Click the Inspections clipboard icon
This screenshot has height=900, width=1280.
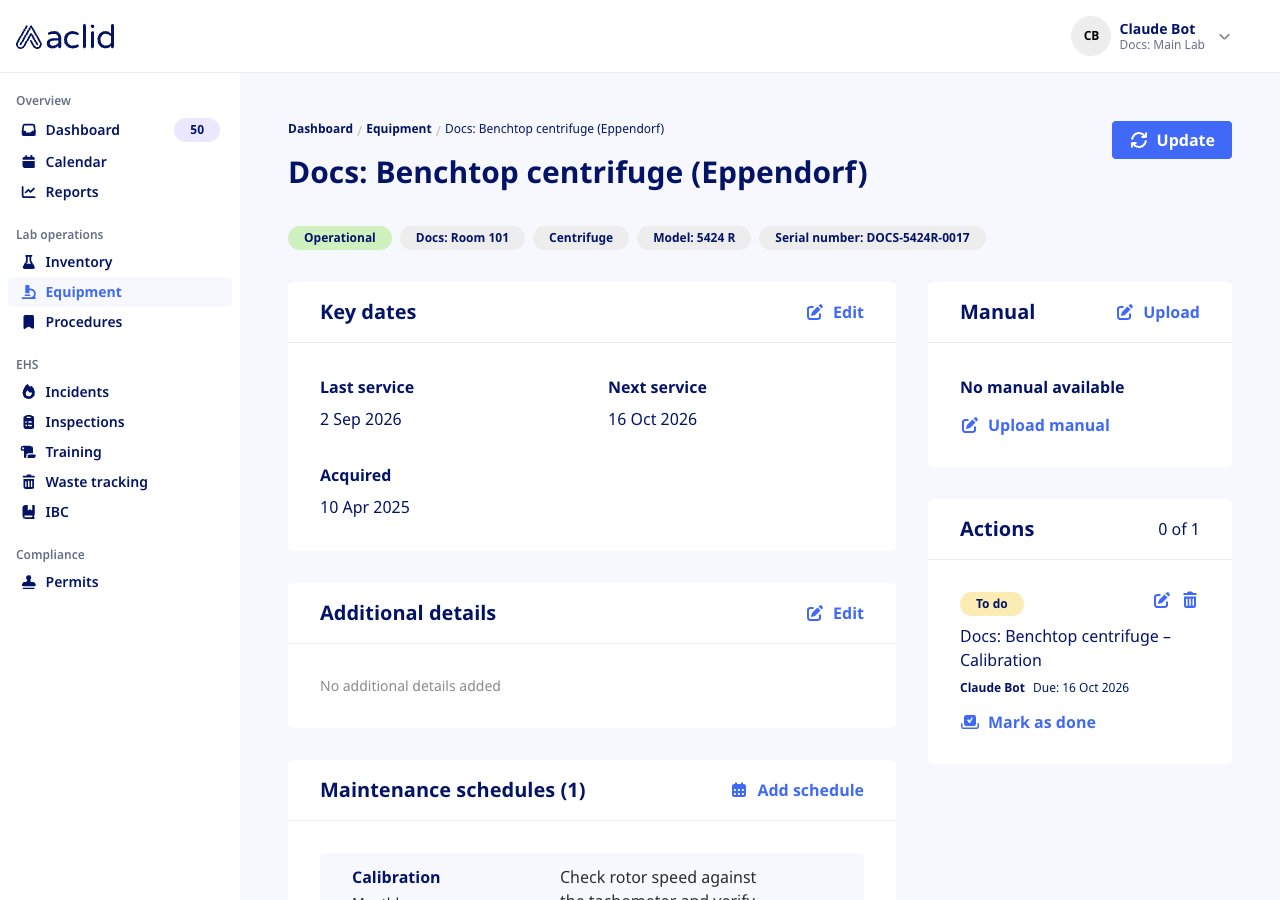click(x=29, y=422)
